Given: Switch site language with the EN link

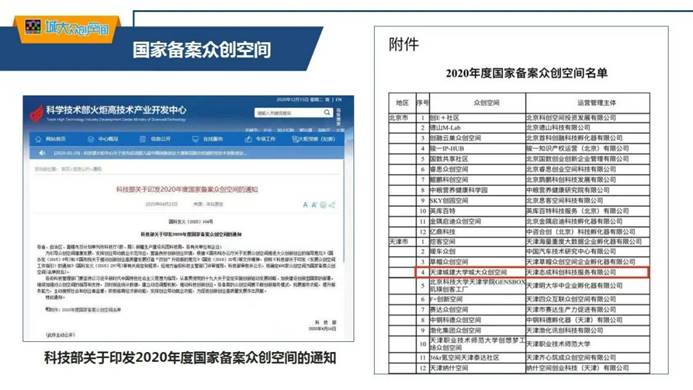Looking at the screenshot, I should 339,99.
